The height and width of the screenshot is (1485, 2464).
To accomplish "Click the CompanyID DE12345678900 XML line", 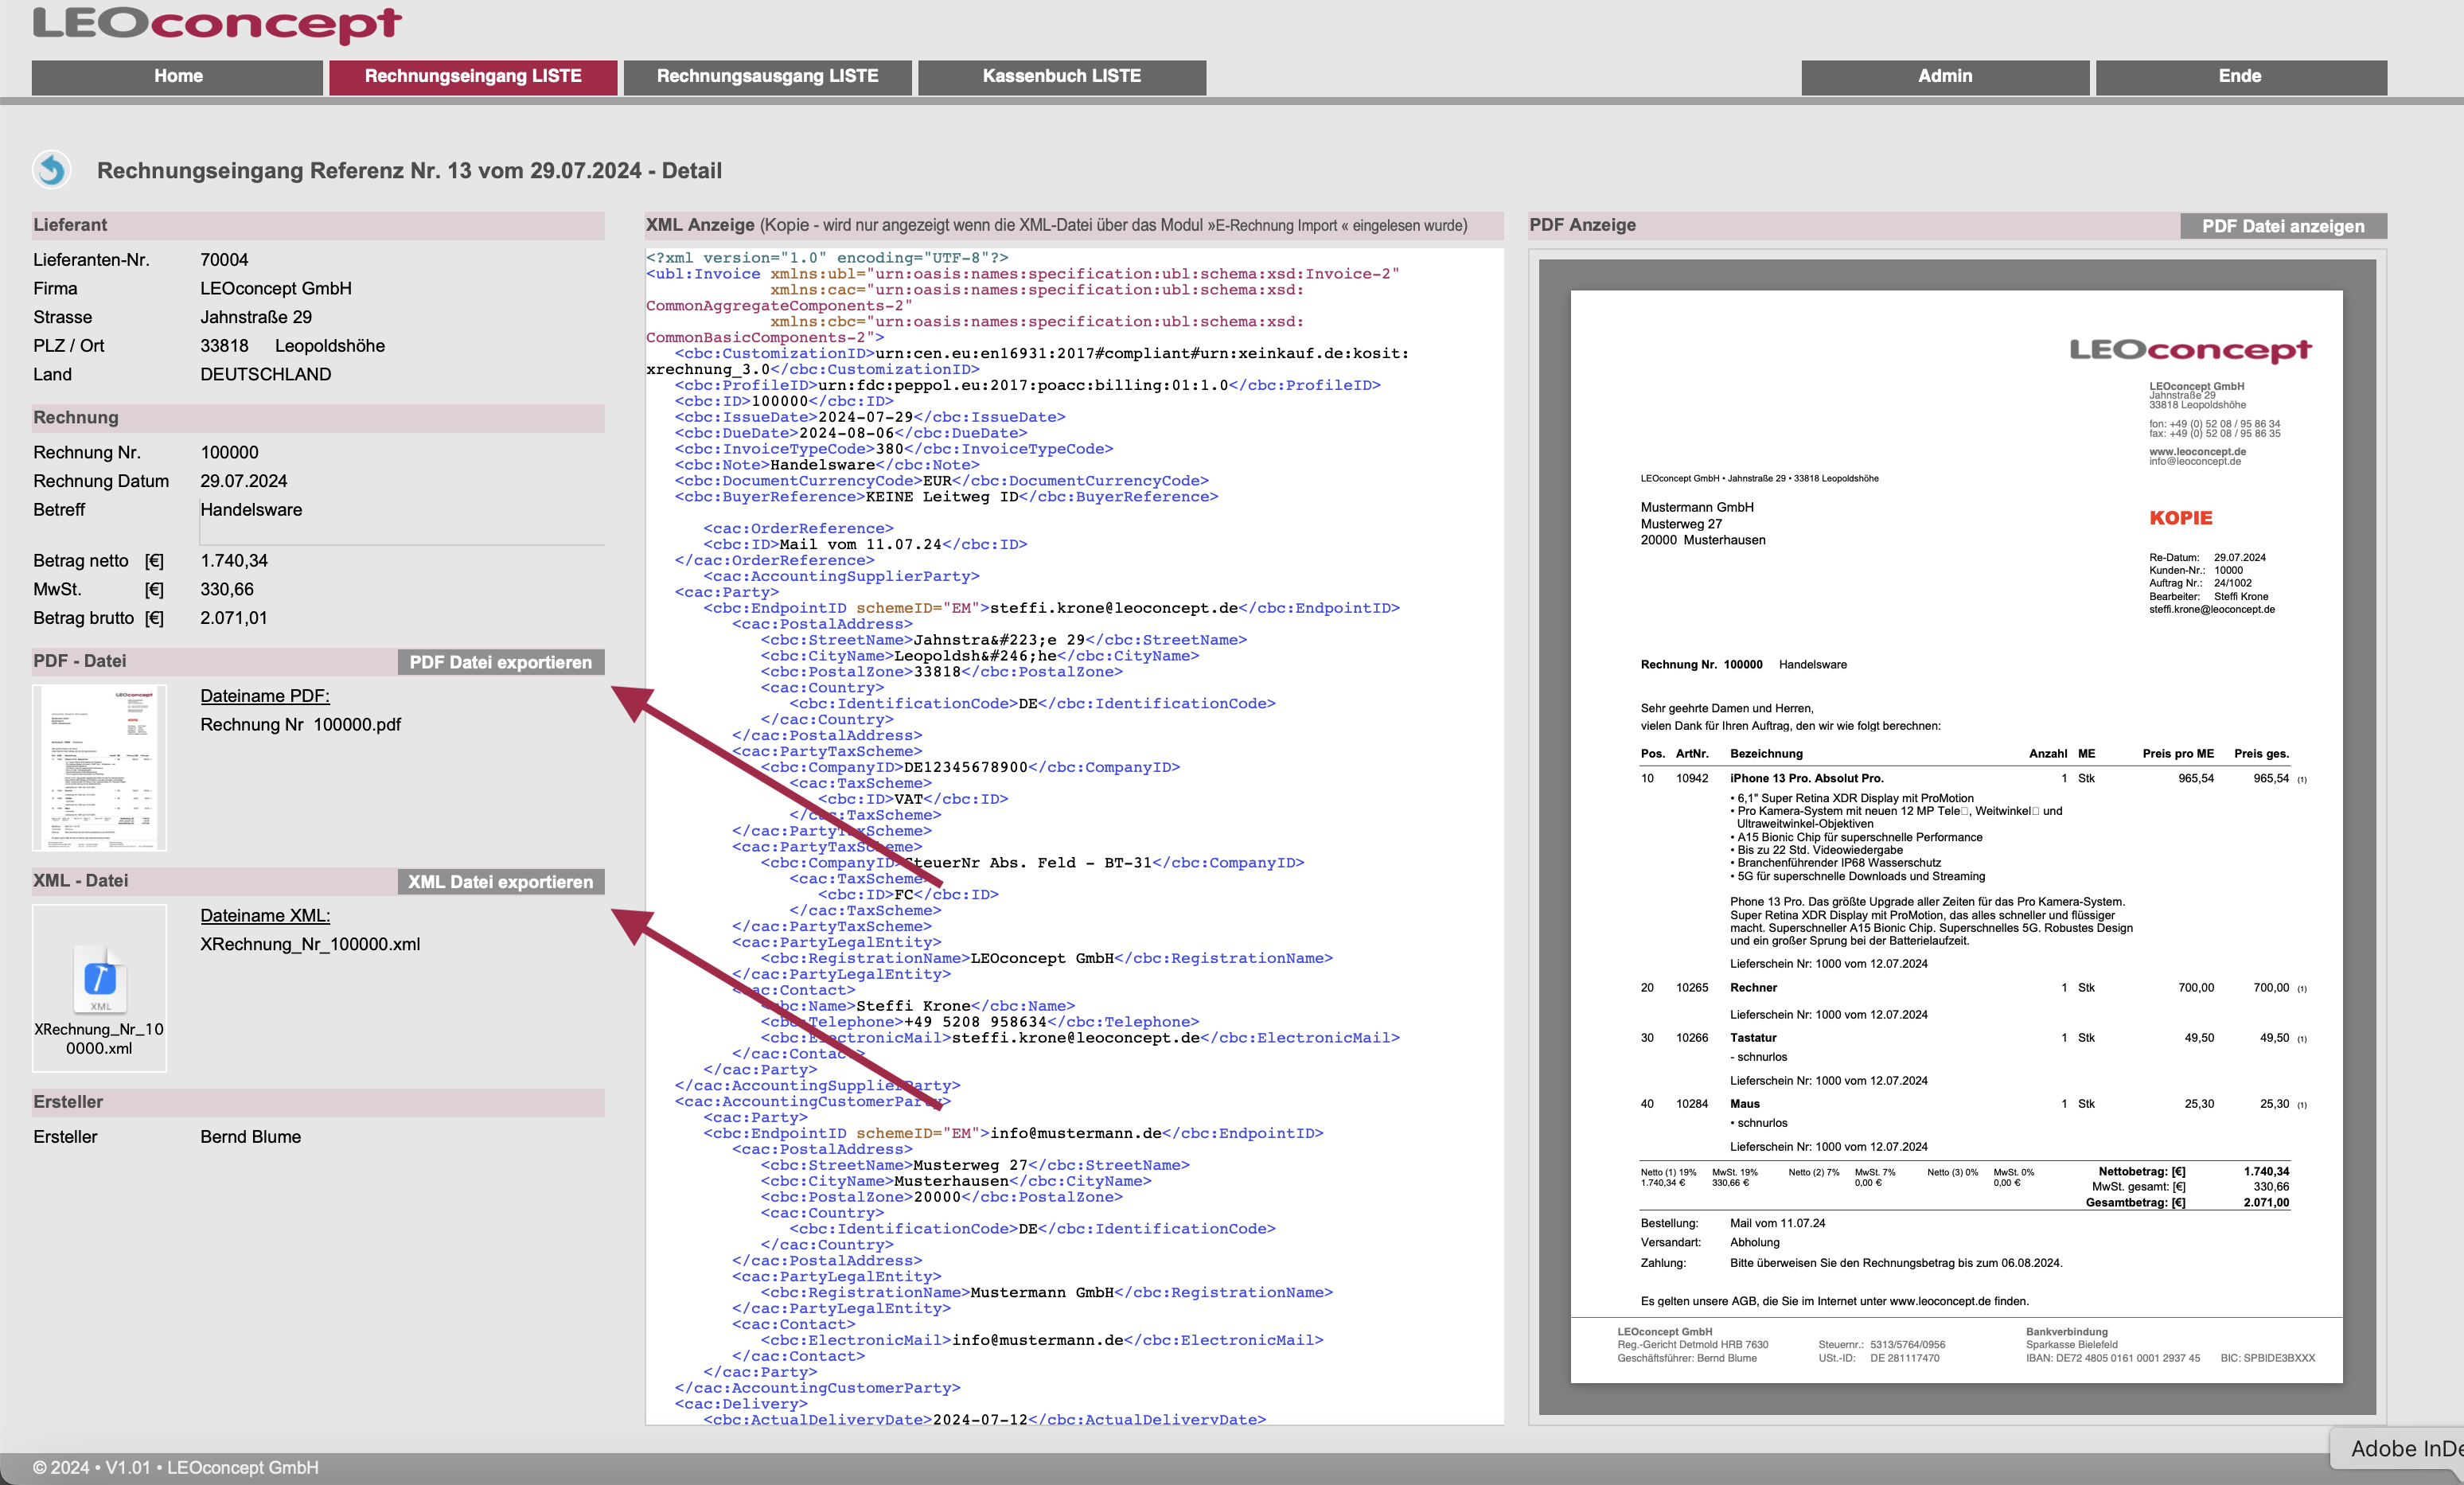I will 970,767.
